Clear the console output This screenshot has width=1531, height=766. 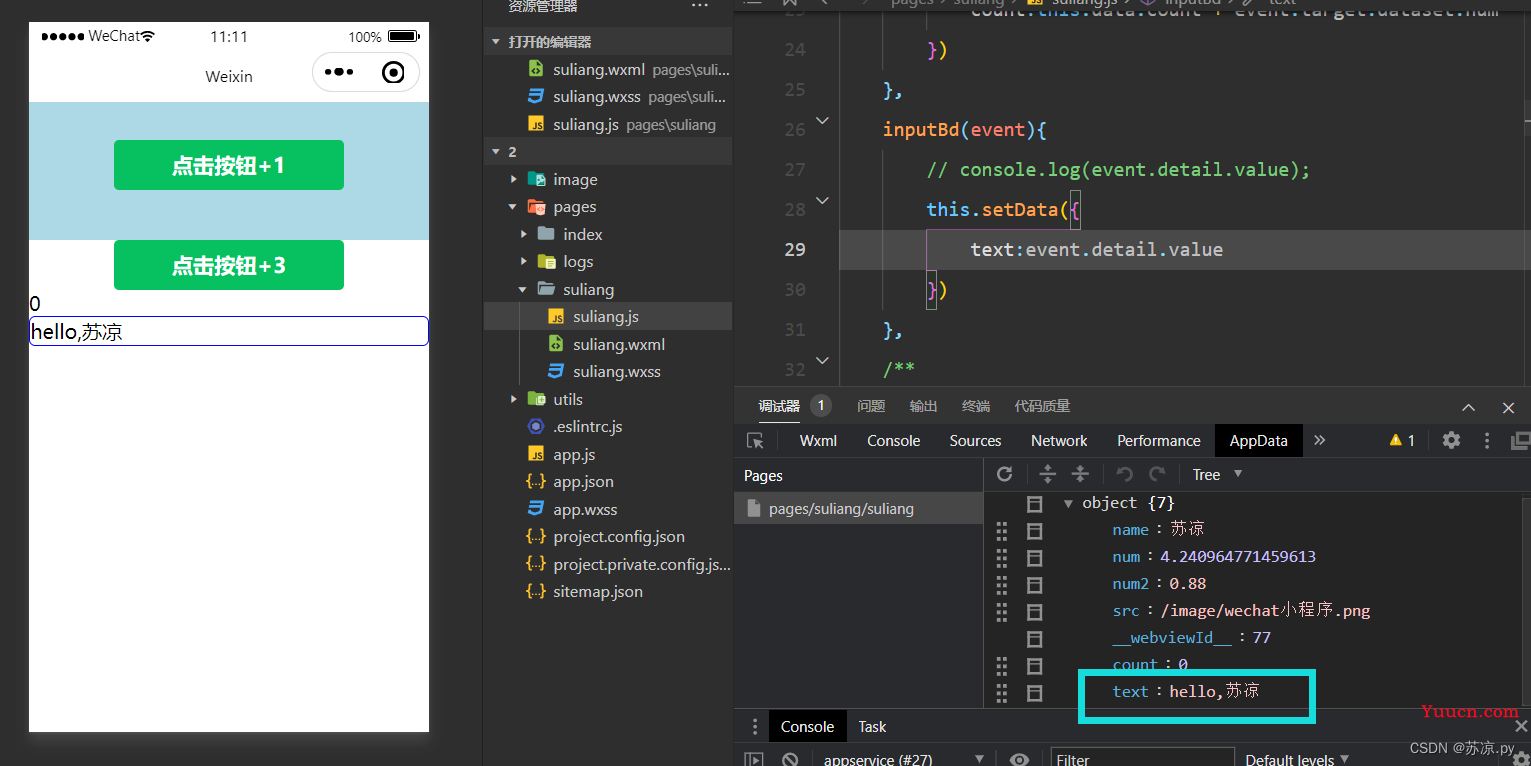(790, 760)
